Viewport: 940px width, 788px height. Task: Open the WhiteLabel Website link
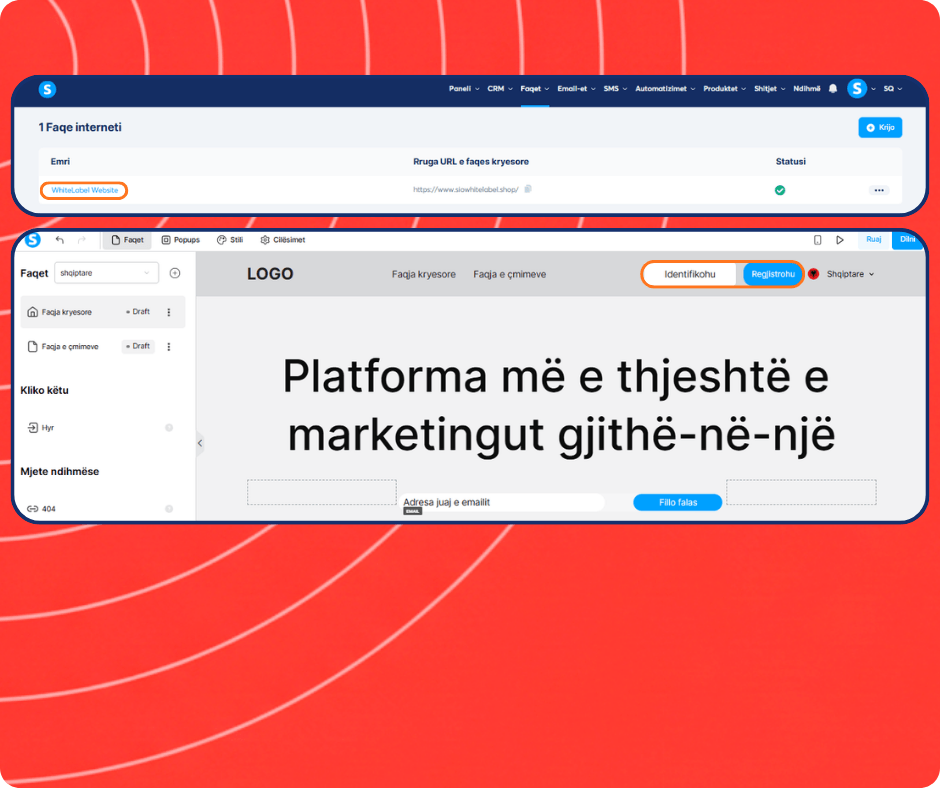[85, 190]
